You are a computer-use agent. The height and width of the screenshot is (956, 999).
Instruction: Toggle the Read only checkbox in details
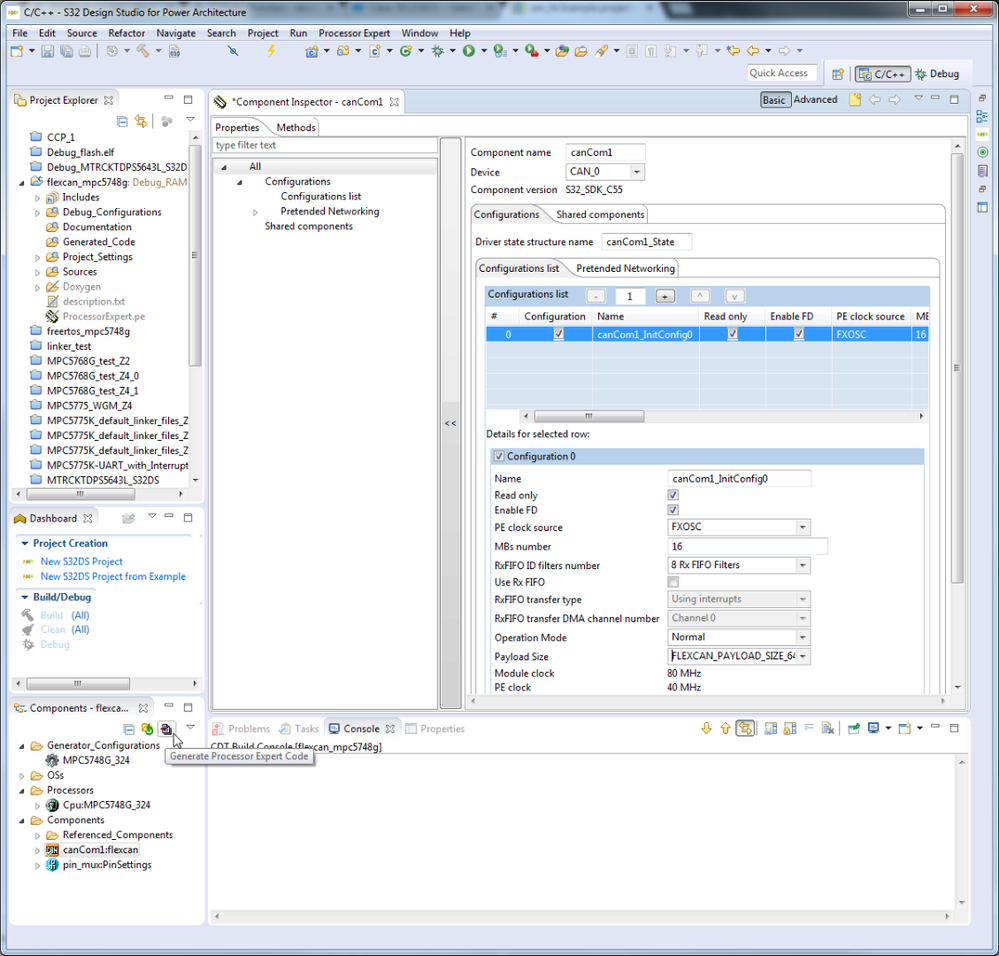pyautogui.click(x=673, y=495)
